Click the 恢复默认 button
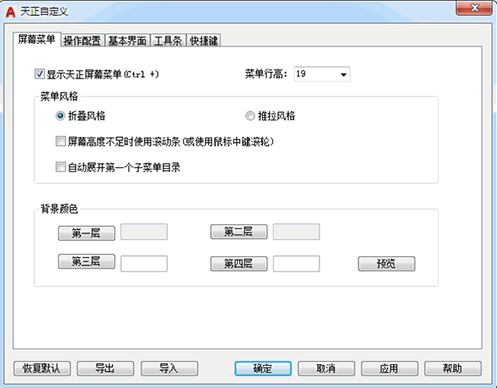Viewport: 497px width, 388px height. pyautogui.click(x=42, y=368)
